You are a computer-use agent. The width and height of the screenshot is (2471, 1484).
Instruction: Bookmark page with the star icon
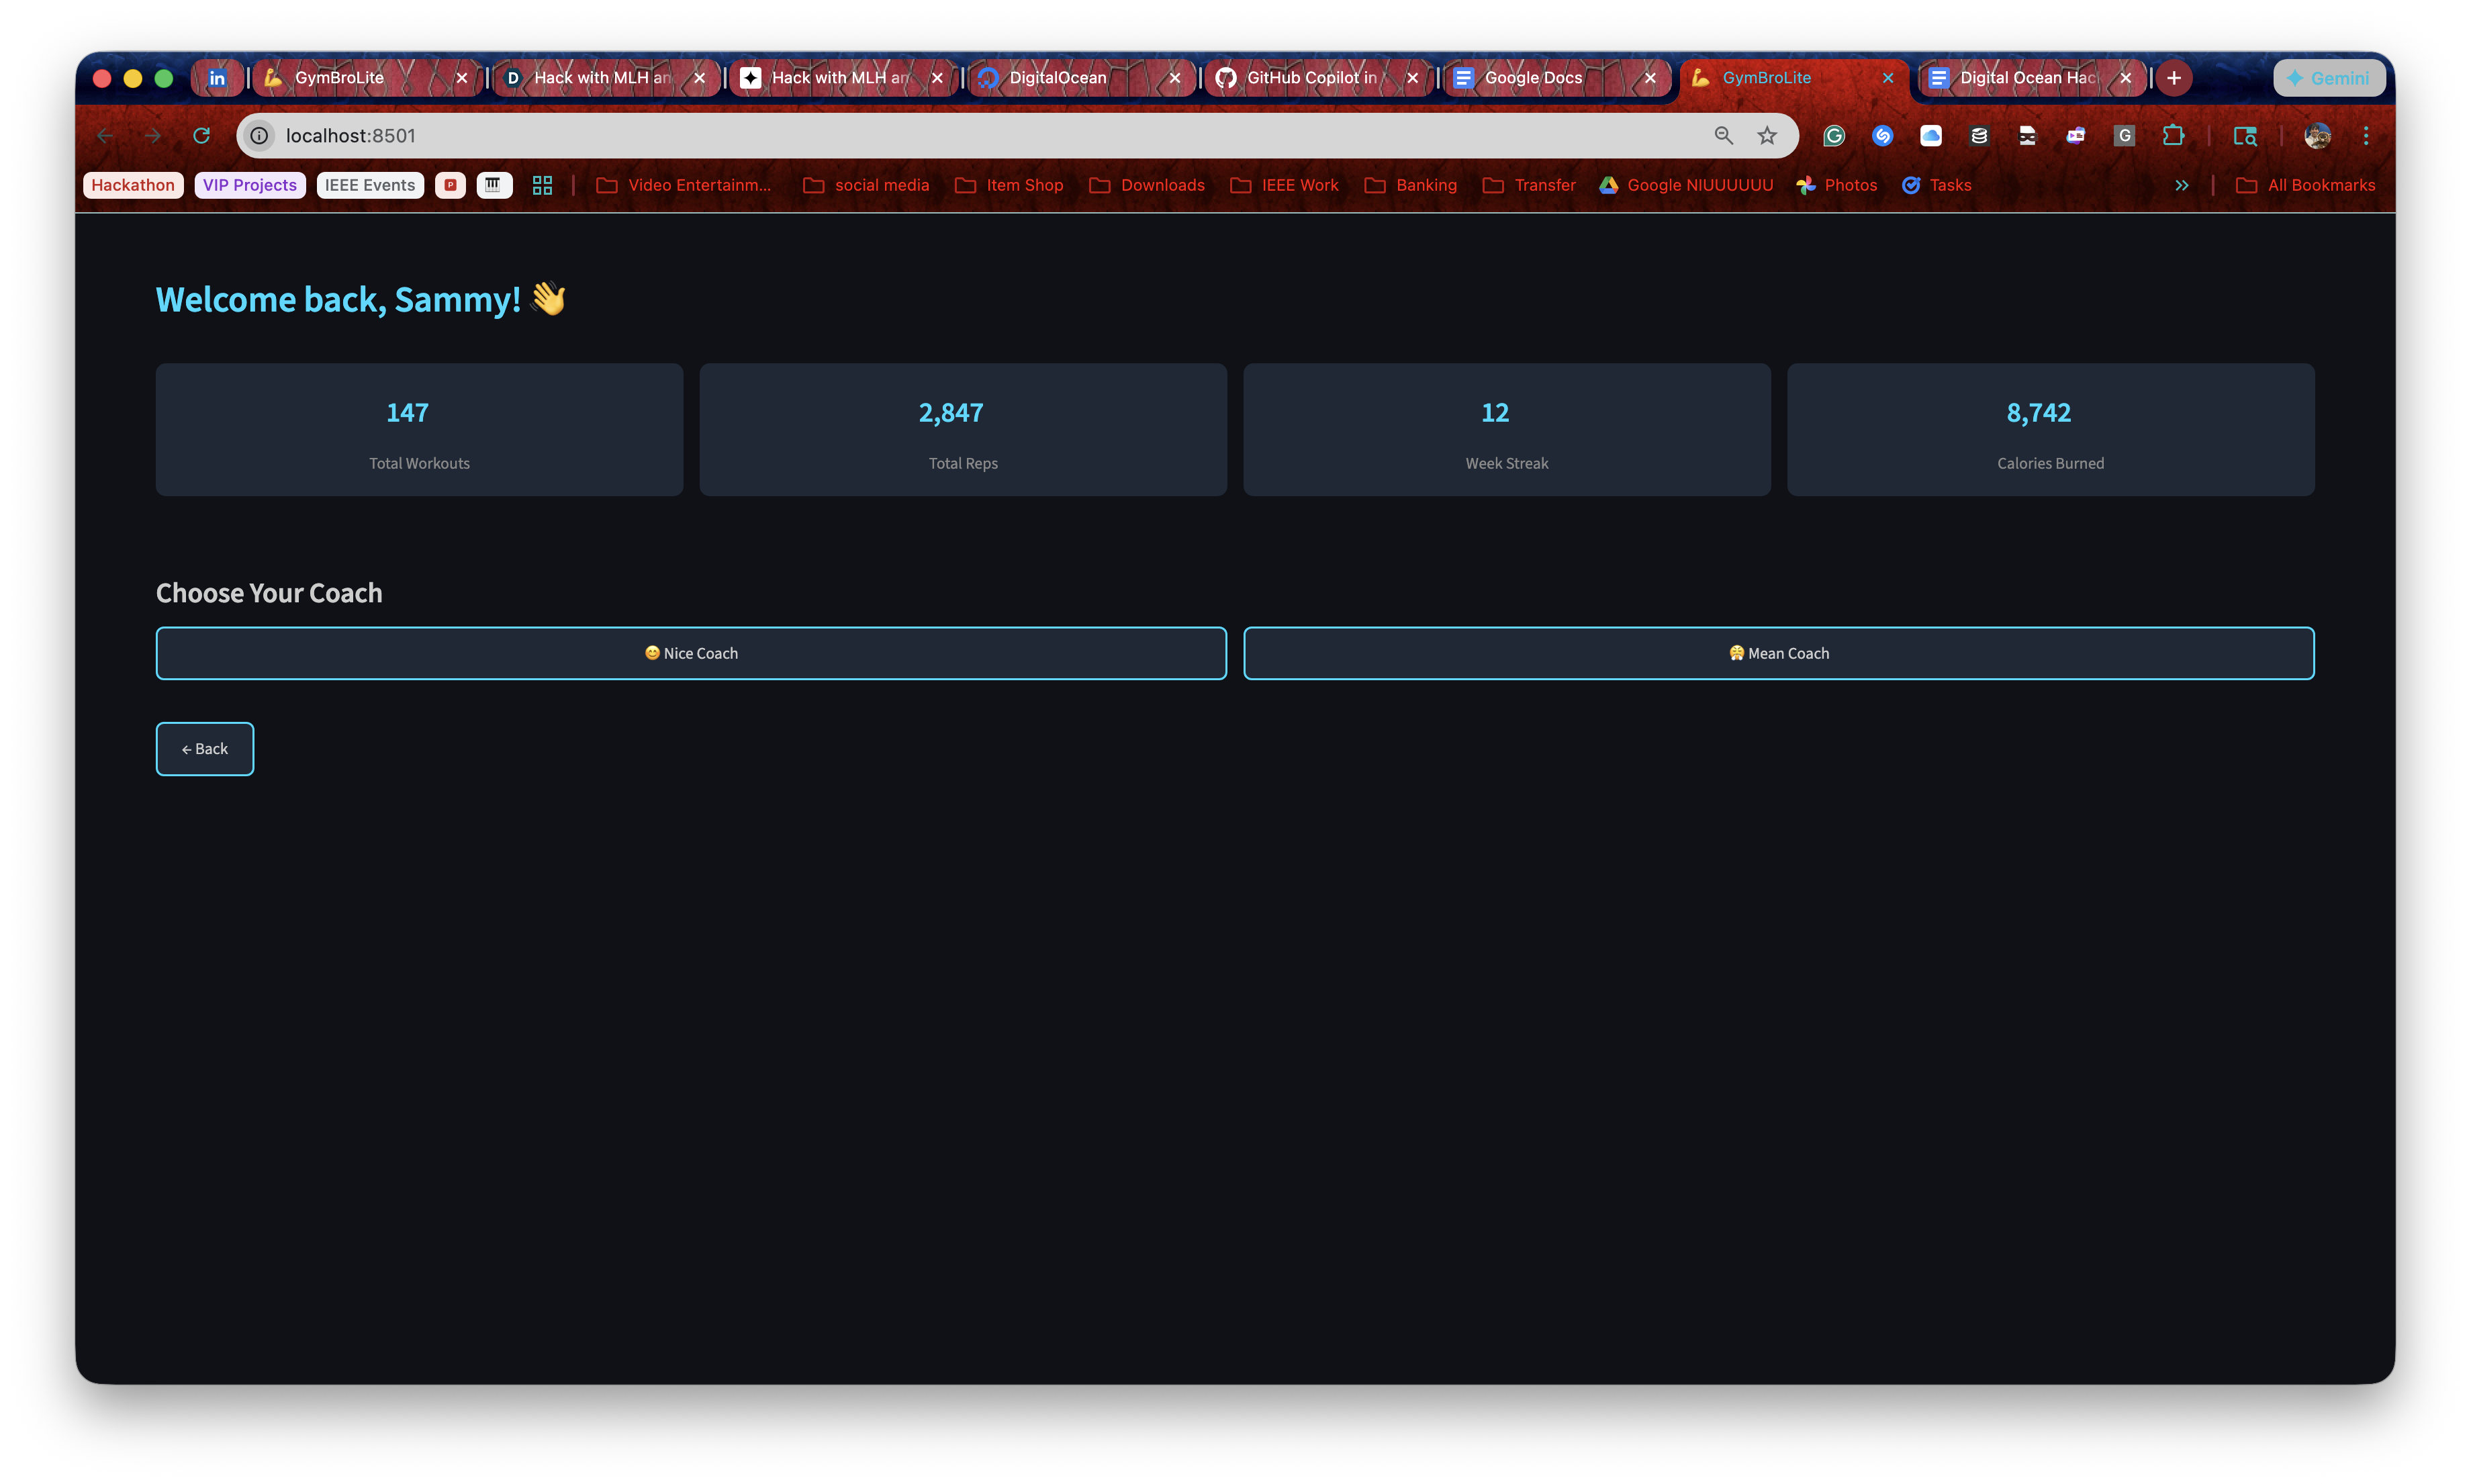click(x=1767, y=135)
